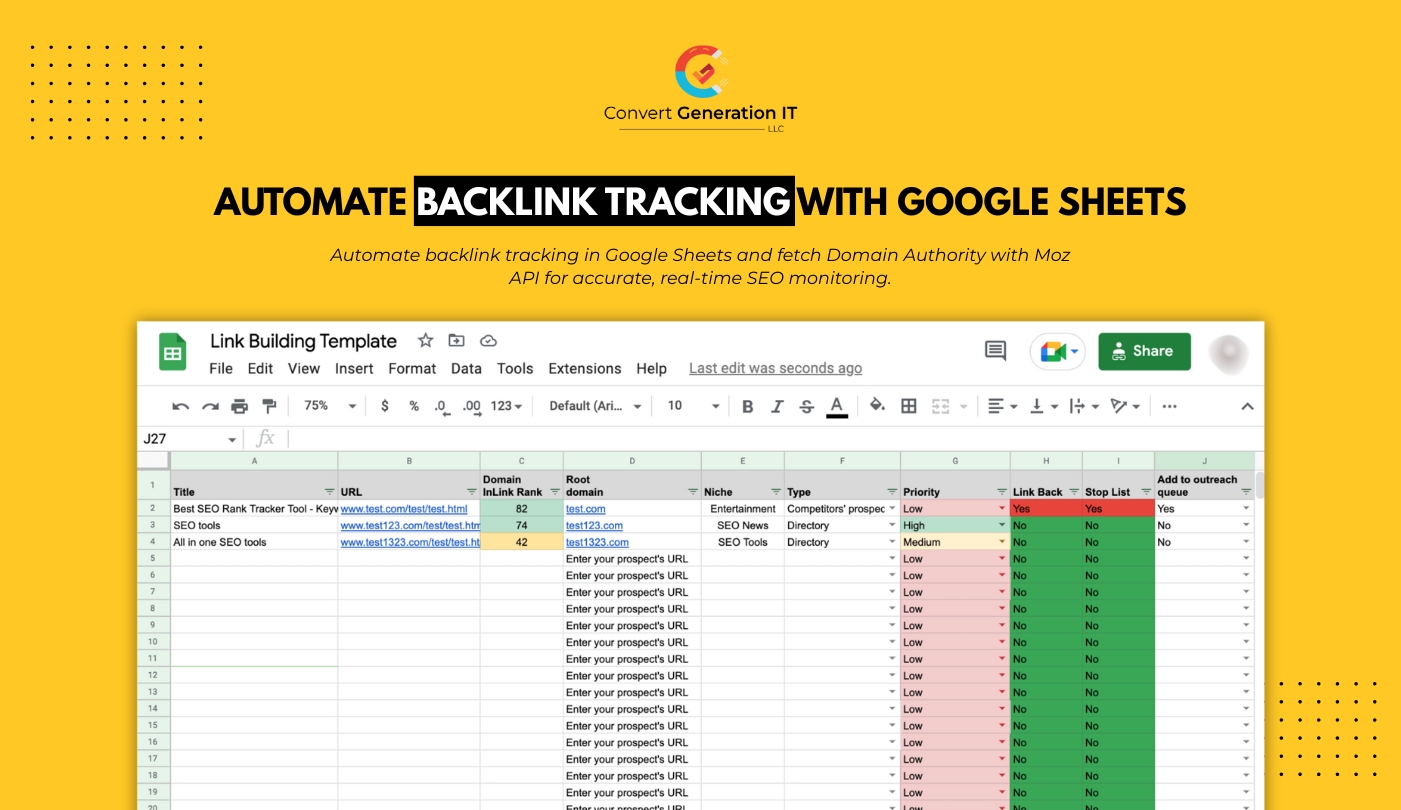Toggle strikethrough formatting
This screenshot has width=1401, height=810.
pyautogui.click(x=806, y=406)
